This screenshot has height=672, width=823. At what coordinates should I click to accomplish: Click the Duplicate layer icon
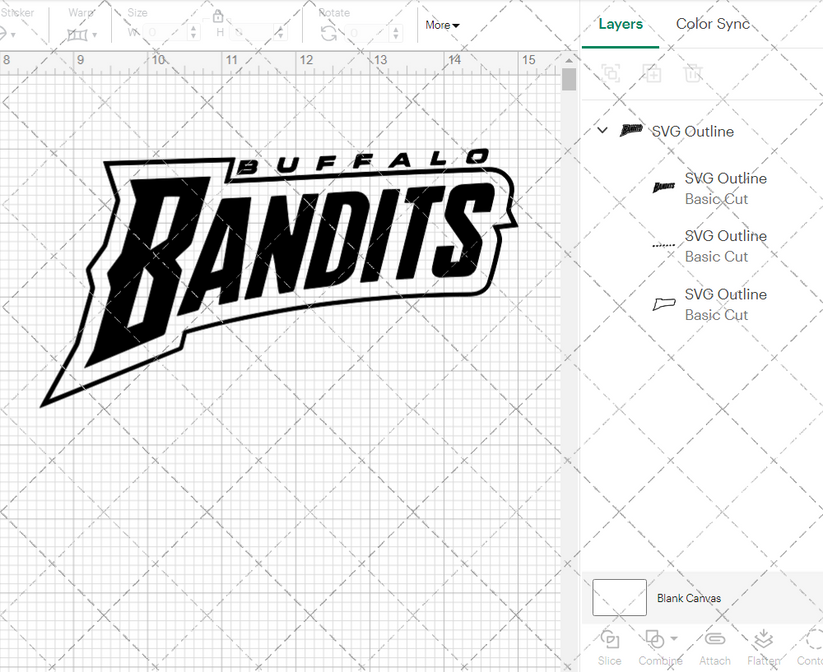pos(653,74)
